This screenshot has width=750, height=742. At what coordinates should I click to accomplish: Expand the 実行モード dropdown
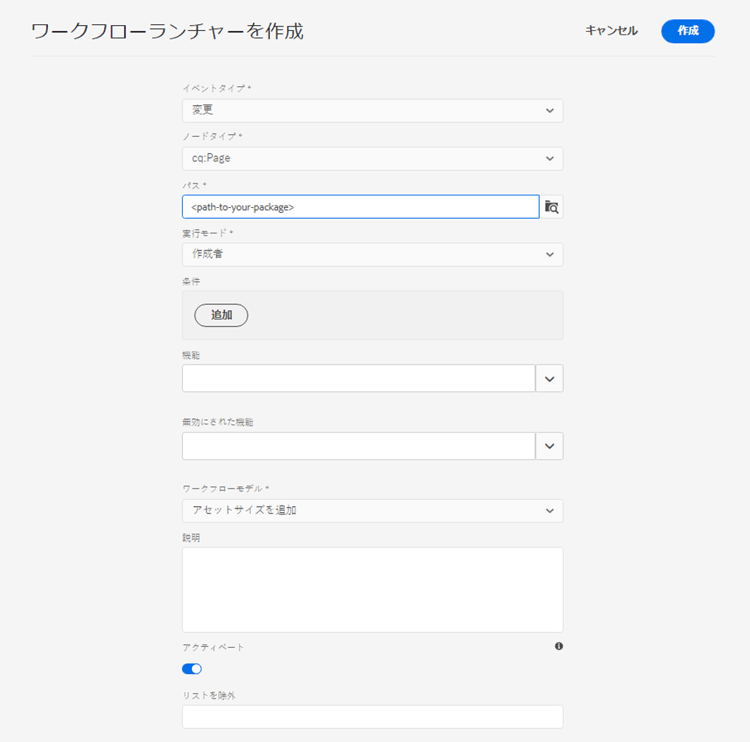(372, 255)
